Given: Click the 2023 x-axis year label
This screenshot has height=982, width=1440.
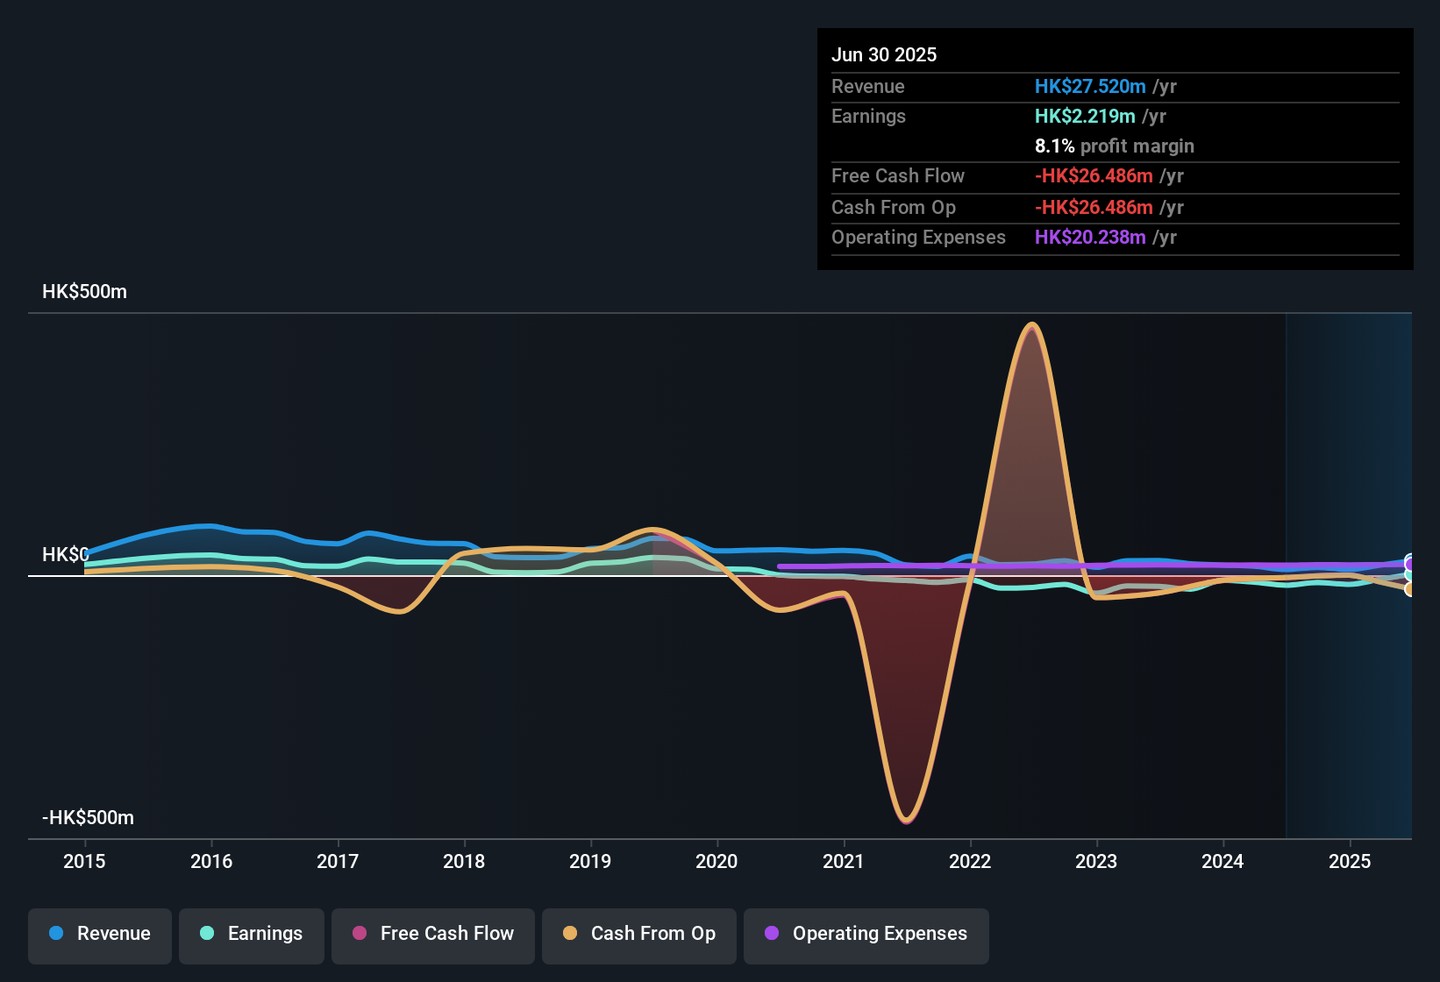Looking at the screenshot, I should 1096,861.
